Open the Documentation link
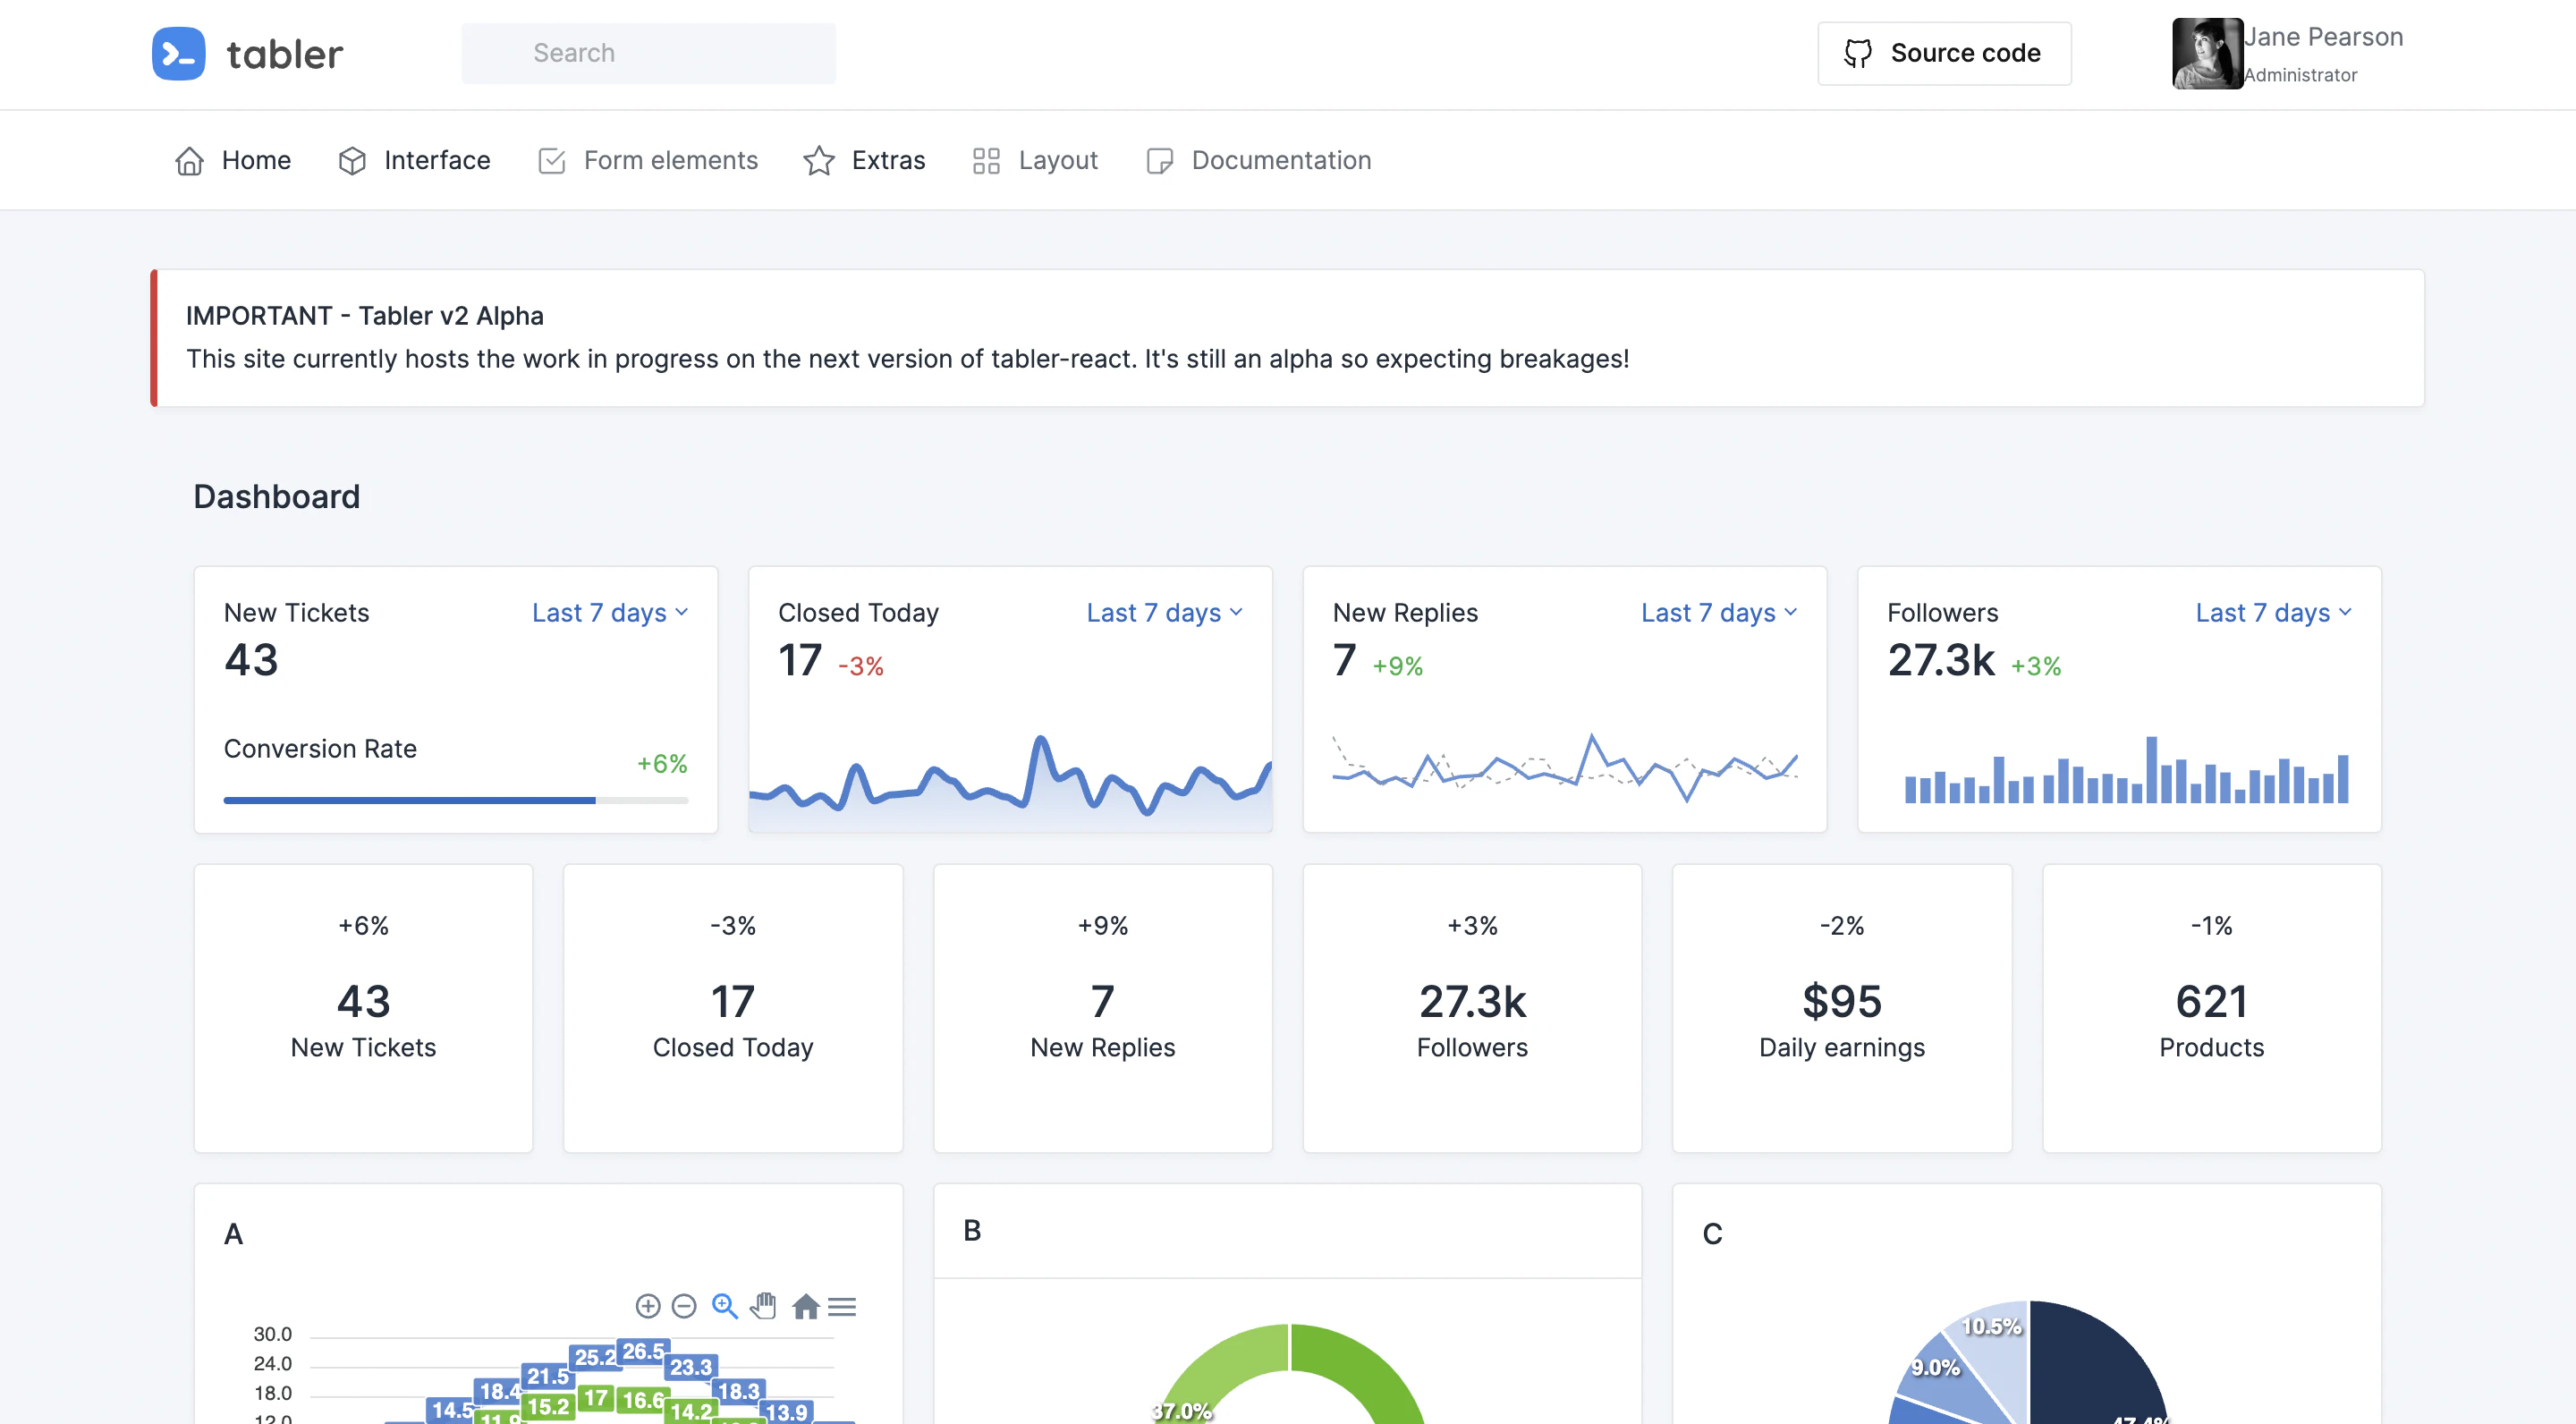The image size is (2576, 1424). click(x=1258, y=160)
